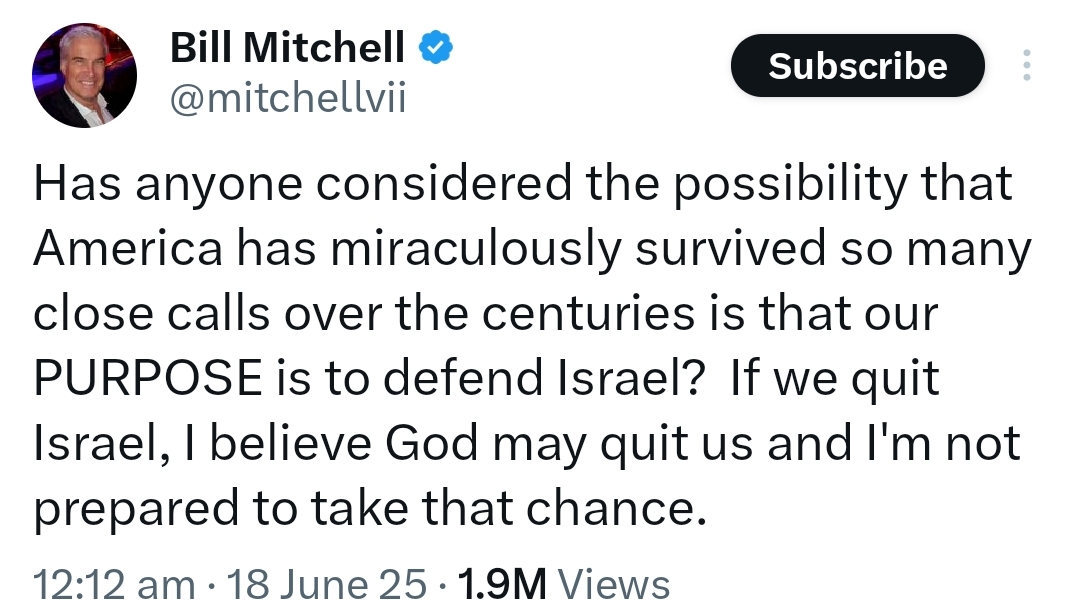Open the "Views" analytics label
The height and width of the screenshot is (616, 1080).
613,584
